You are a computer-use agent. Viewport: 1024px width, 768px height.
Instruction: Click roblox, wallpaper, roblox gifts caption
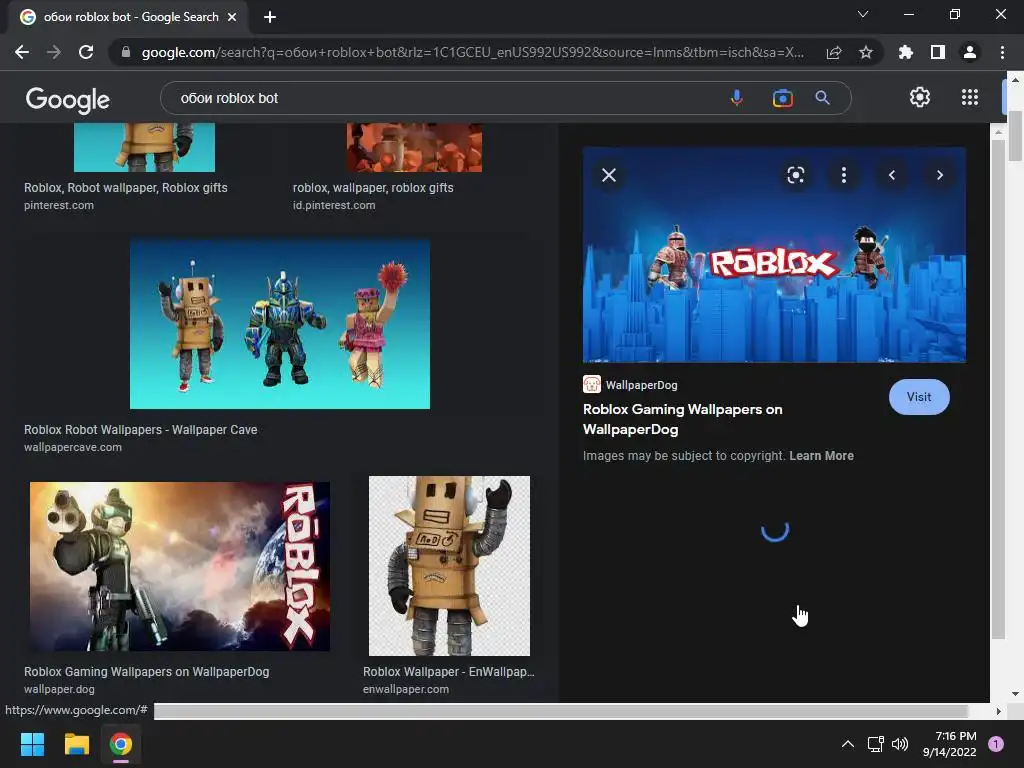coord(373,187)
